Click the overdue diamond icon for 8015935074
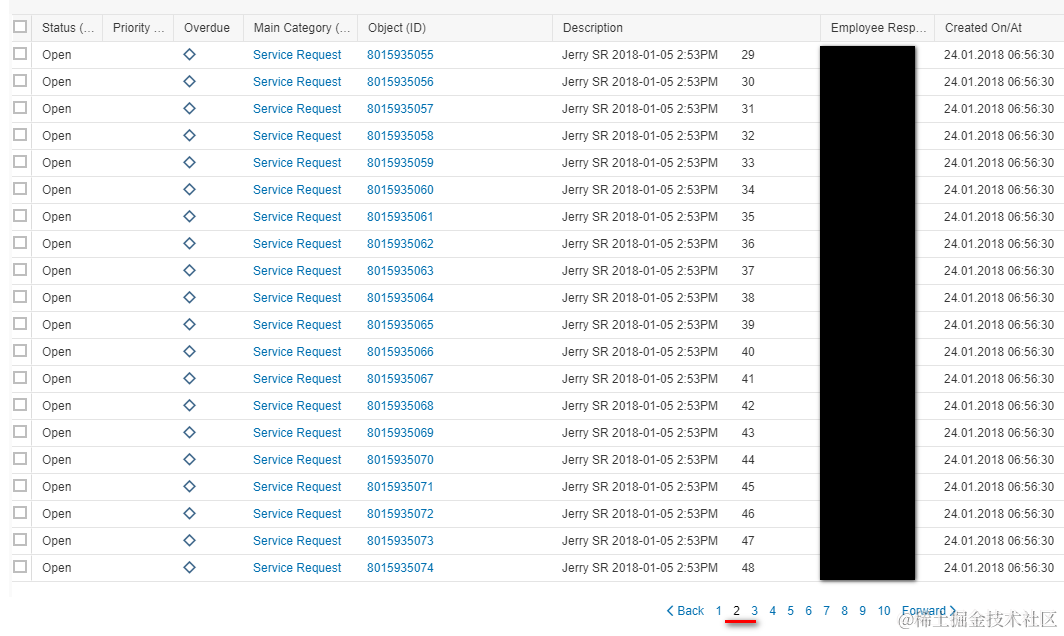Screen dimensions: 1064x636 [x=189, y=567]
